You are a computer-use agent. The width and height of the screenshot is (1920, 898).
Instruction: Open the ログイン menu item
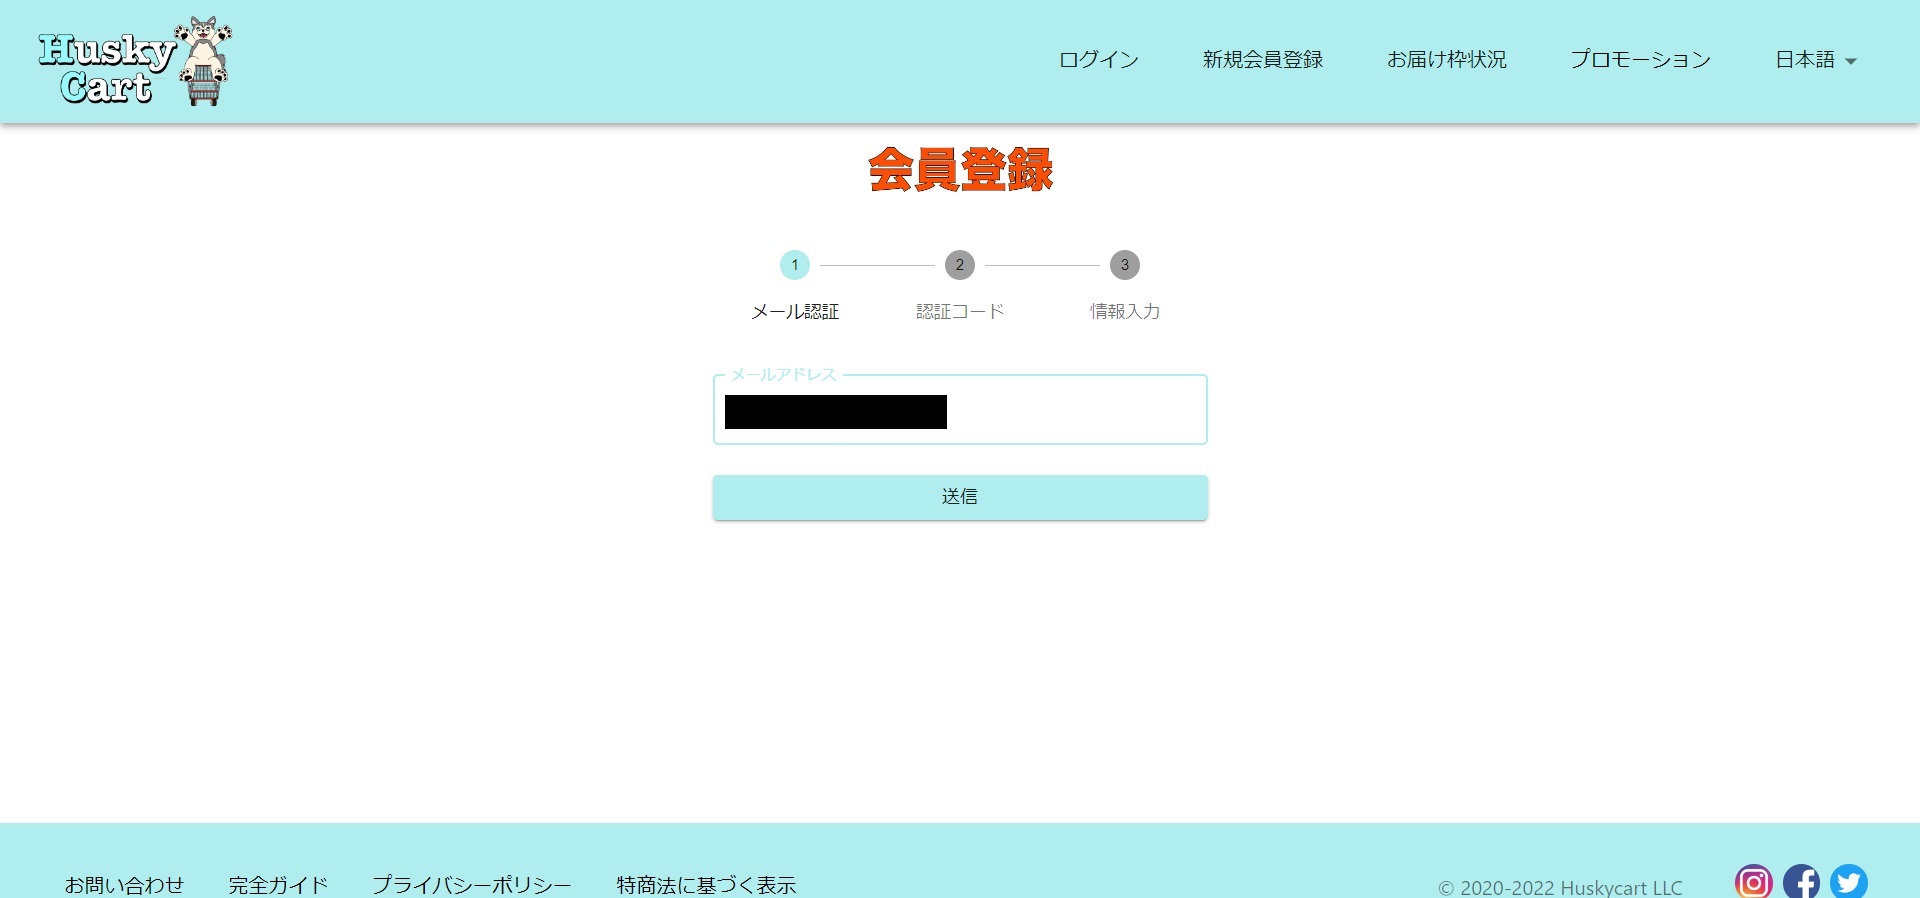pyautogui.click(x=1099, y=60)
